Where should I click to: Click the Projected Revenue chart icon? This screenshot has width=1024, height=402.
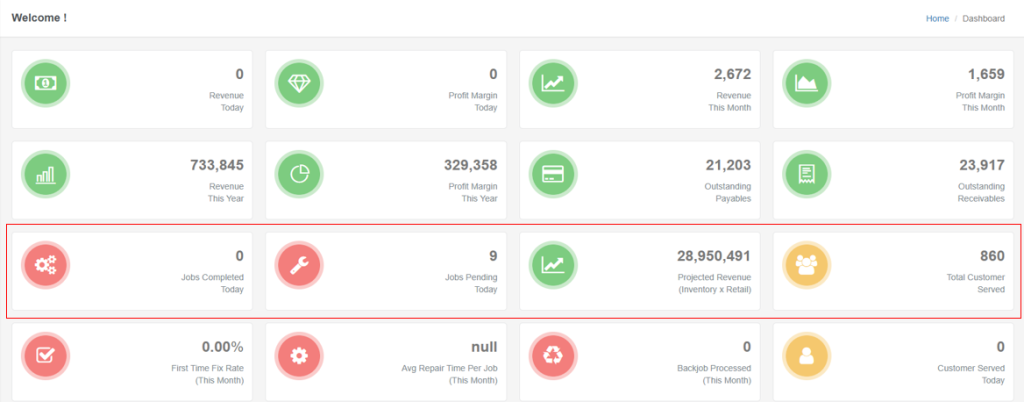[x=553, y=265]
